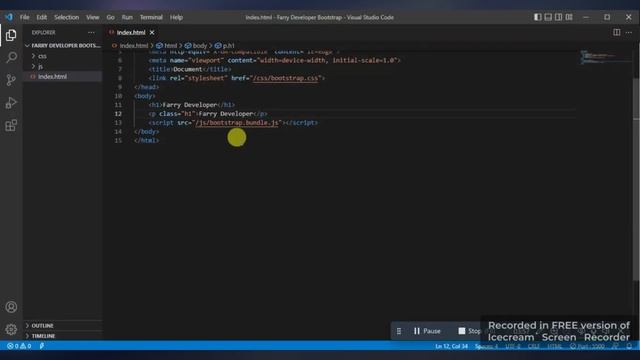This screenshot has height=360, width=640.
Task: Click the closing html tag on line 15
Action: click(x=147, y=140)
